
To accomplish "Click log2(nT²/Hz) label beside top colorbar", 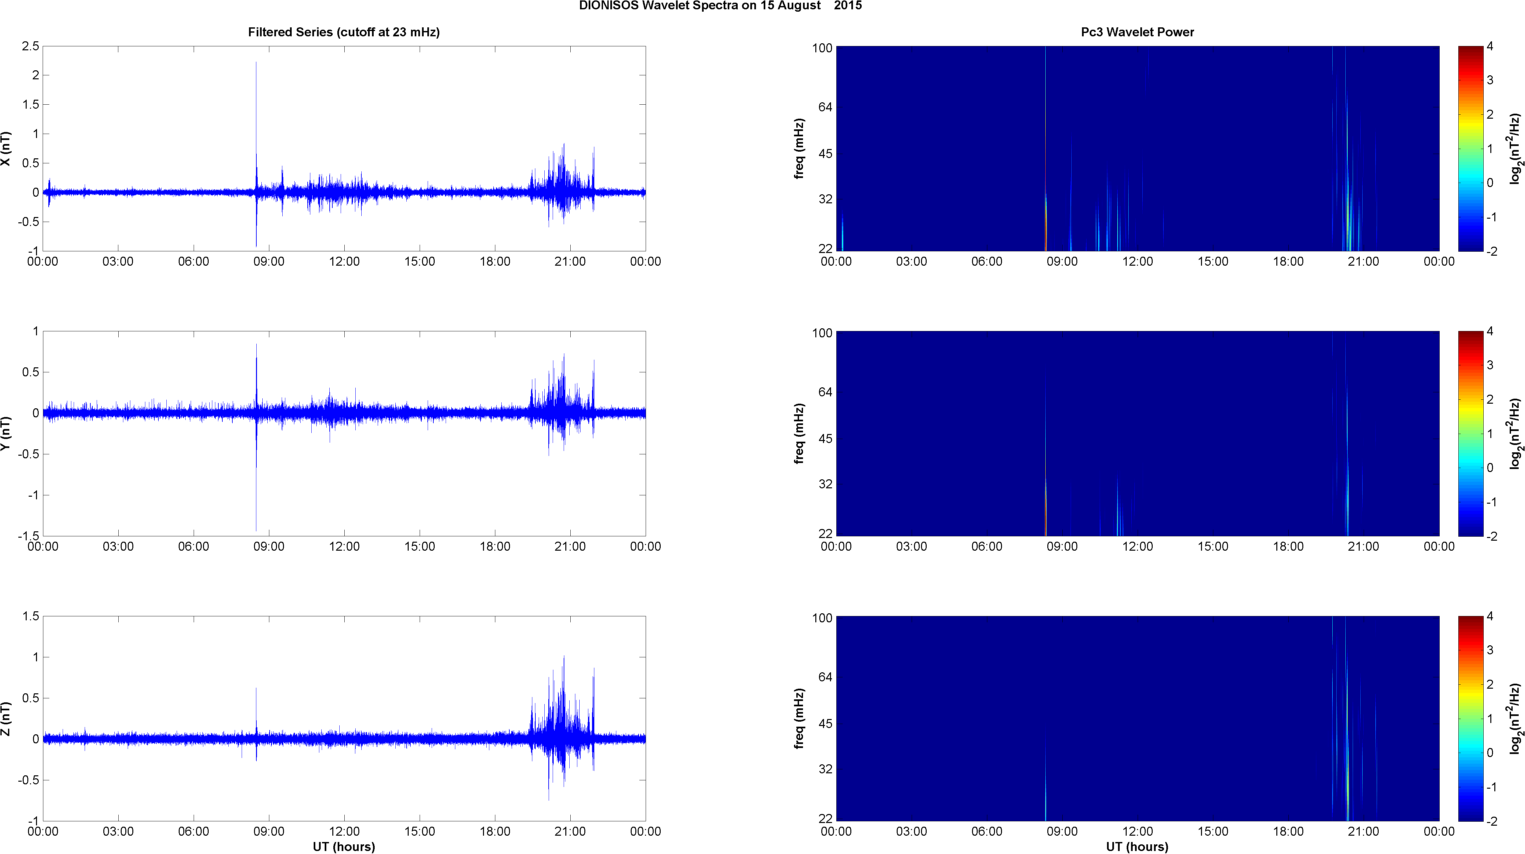I will click(1516, 148).
